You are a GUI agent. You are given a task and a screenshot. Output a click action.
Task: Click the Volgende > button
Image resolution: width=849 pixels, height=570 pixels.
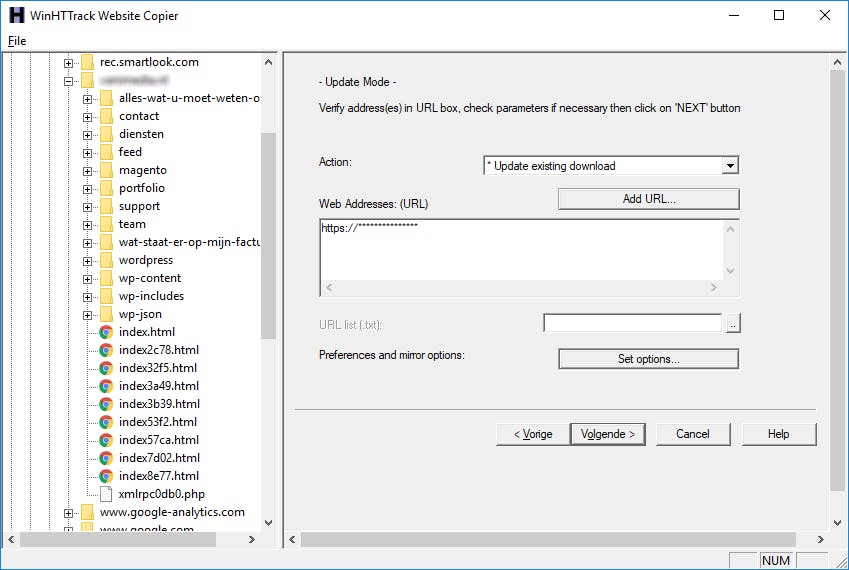point(608,434)
